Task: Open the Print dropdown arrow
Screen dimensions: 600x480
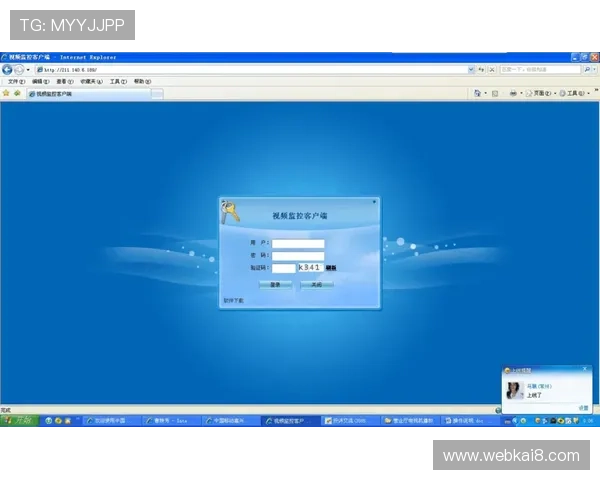Action: click(x=521, y=93)
